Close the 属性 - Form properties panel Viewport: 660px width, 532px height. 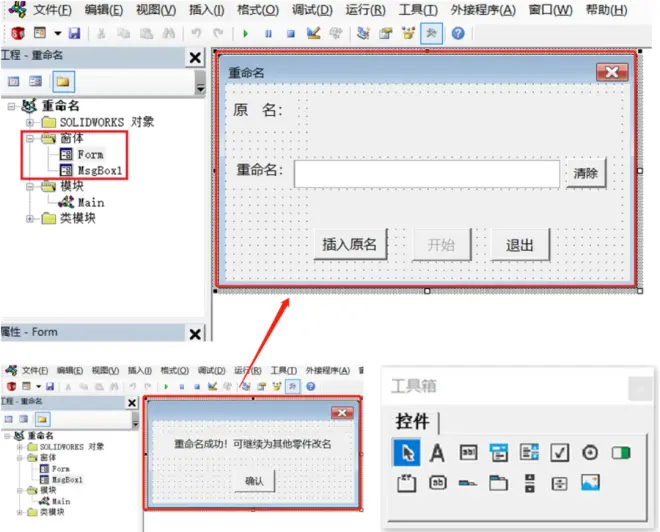[195, 334]
